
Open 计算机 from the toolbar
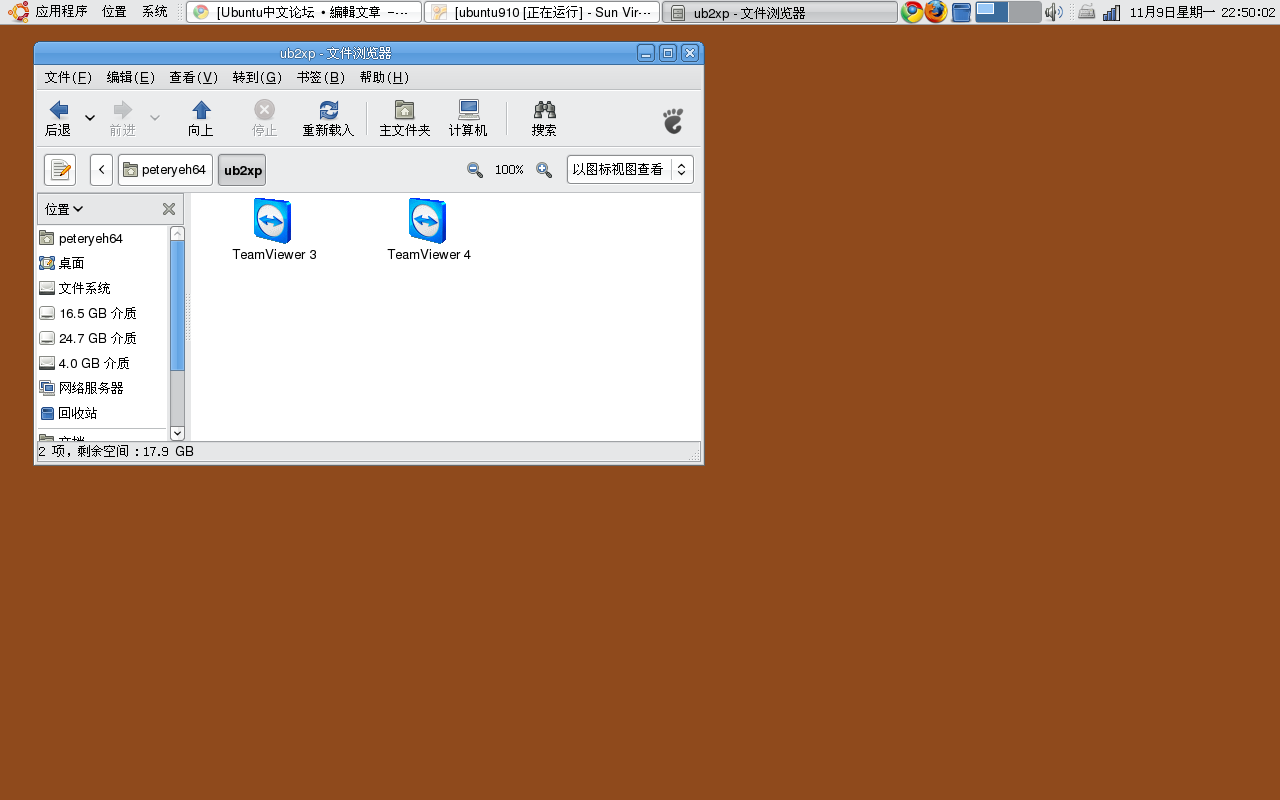click(x=468, y=118)
